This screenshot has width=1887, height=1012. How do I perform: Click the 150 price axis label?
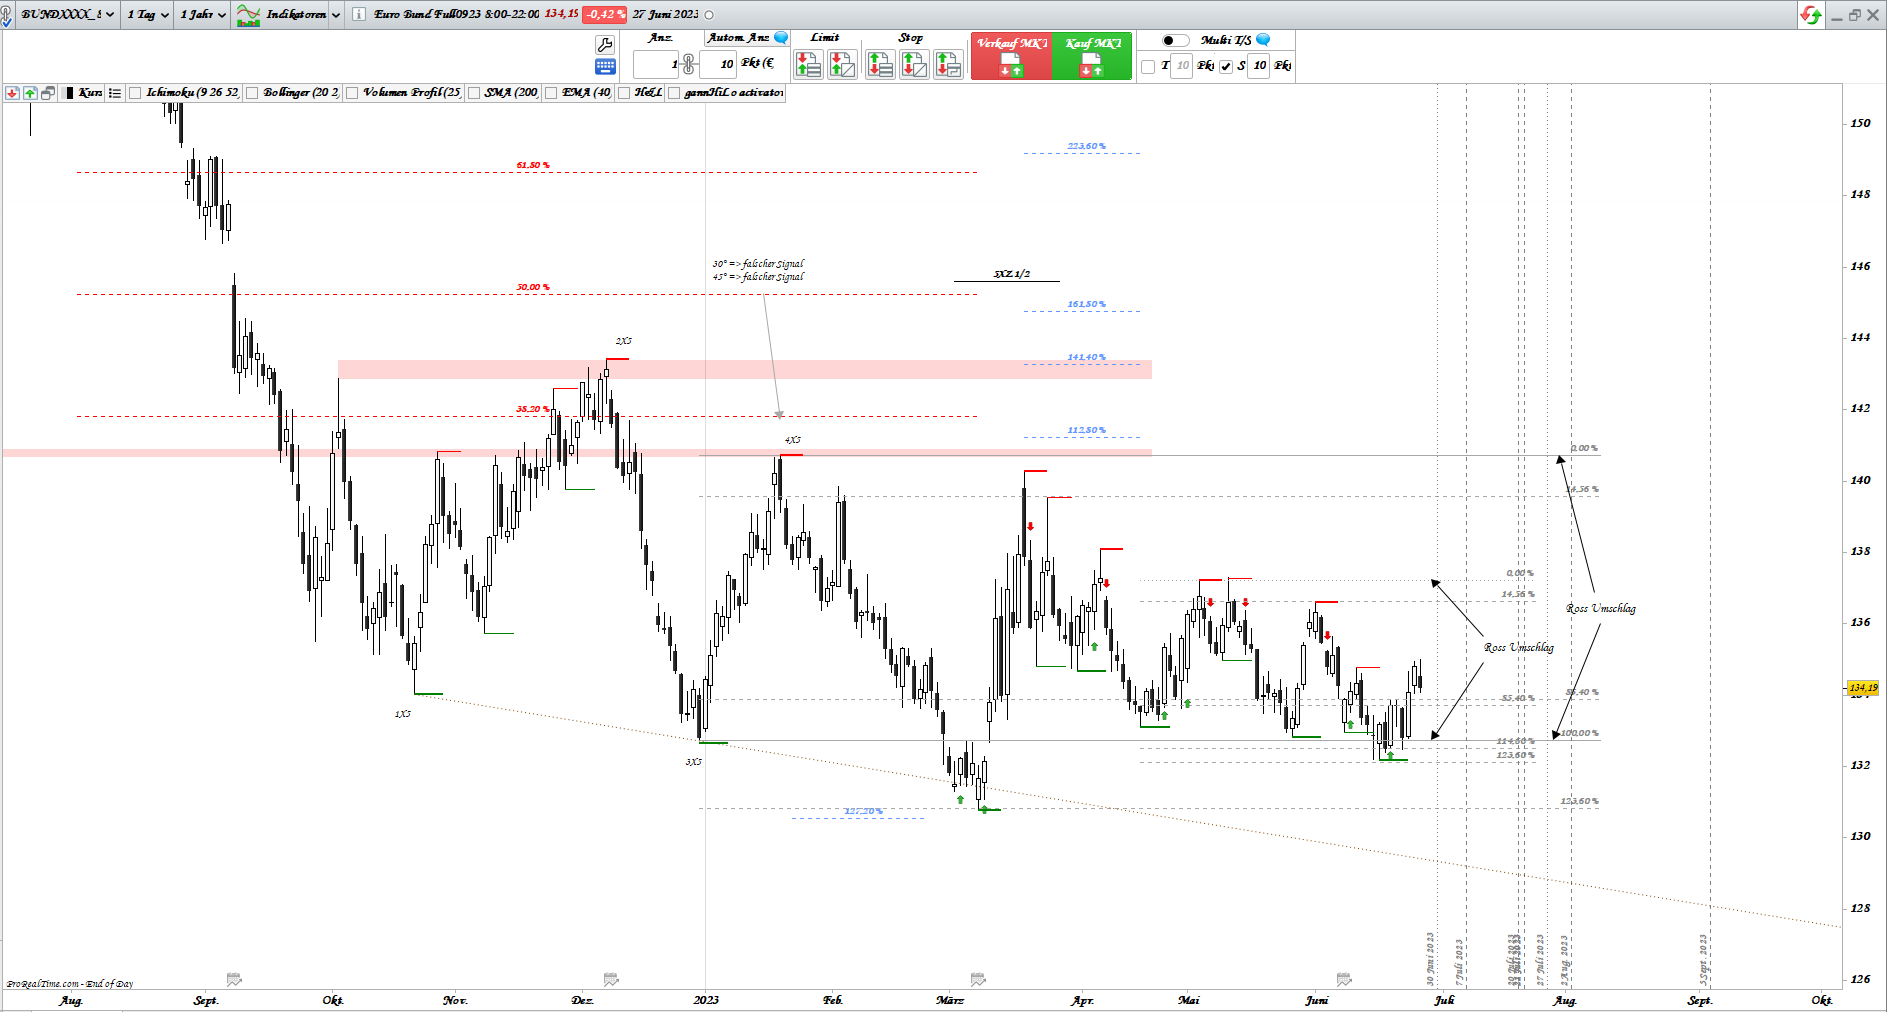click(x=1860, y=124)
